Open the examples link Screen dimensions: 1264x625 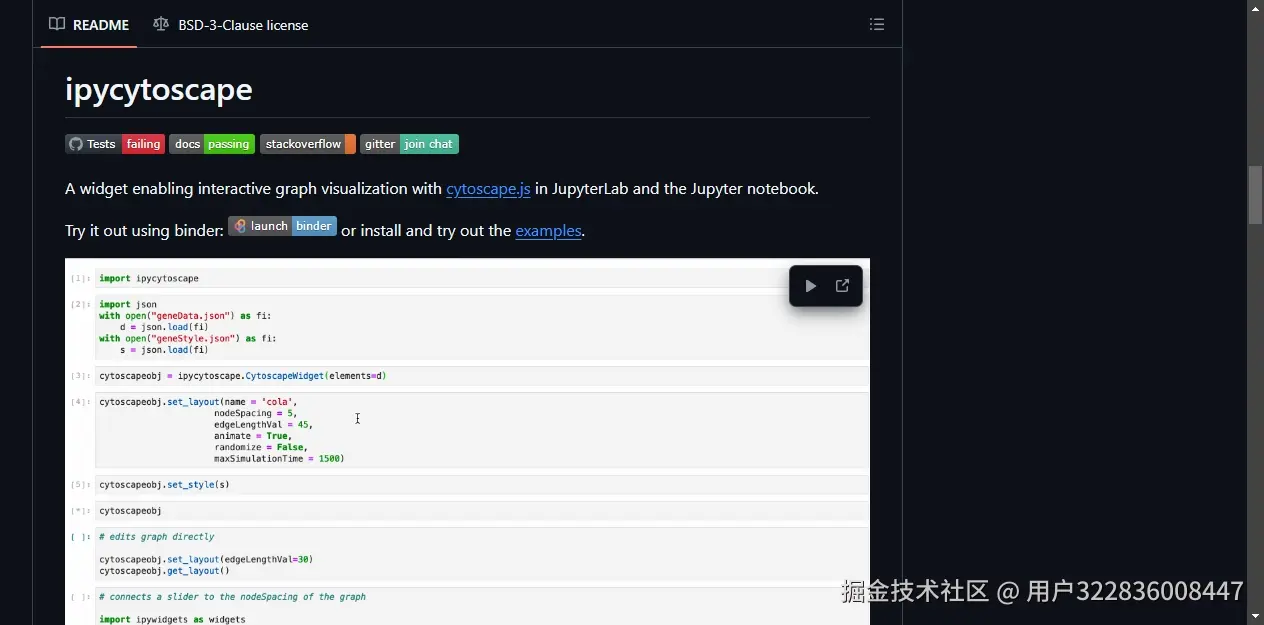pyautogui.click(x=548, y=230)
